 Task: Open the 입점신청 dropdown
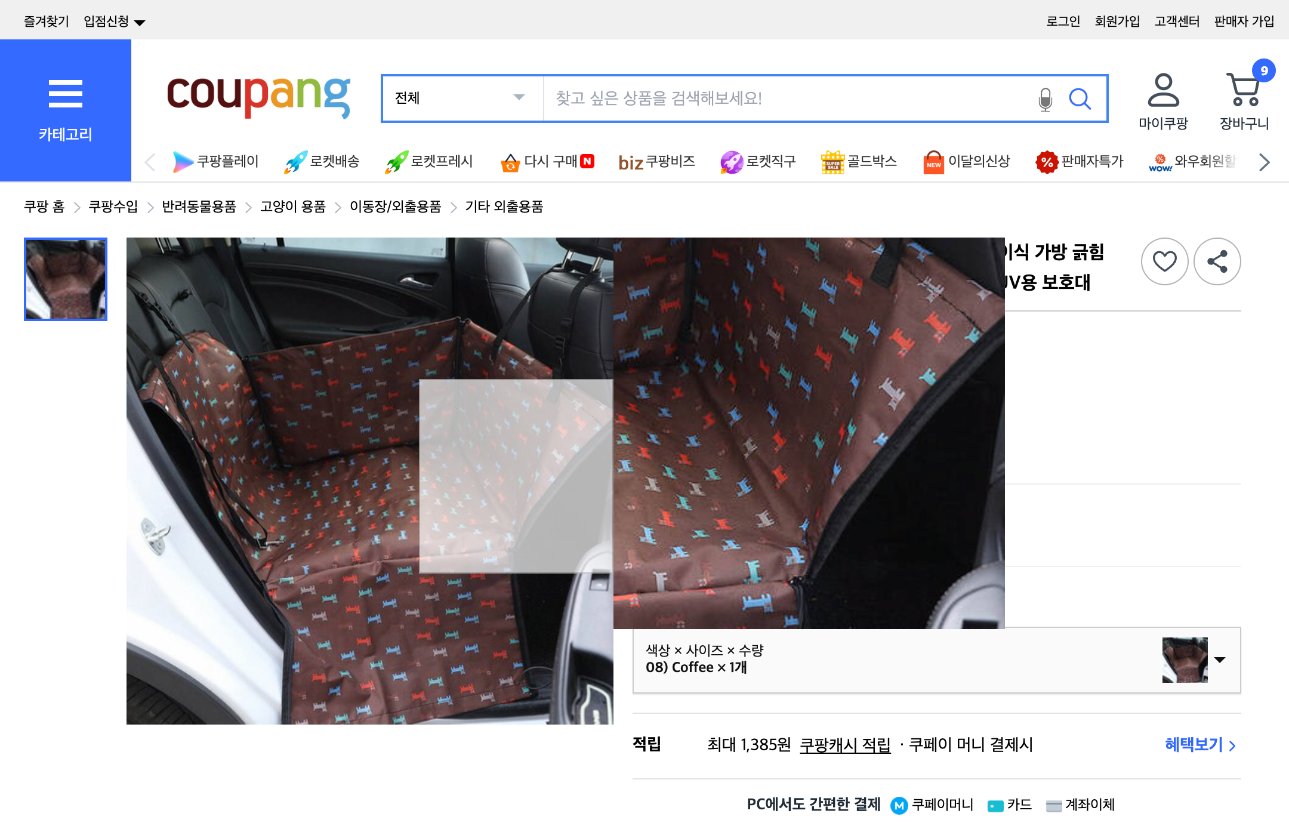pyautogui.click(x=110, y=20)
